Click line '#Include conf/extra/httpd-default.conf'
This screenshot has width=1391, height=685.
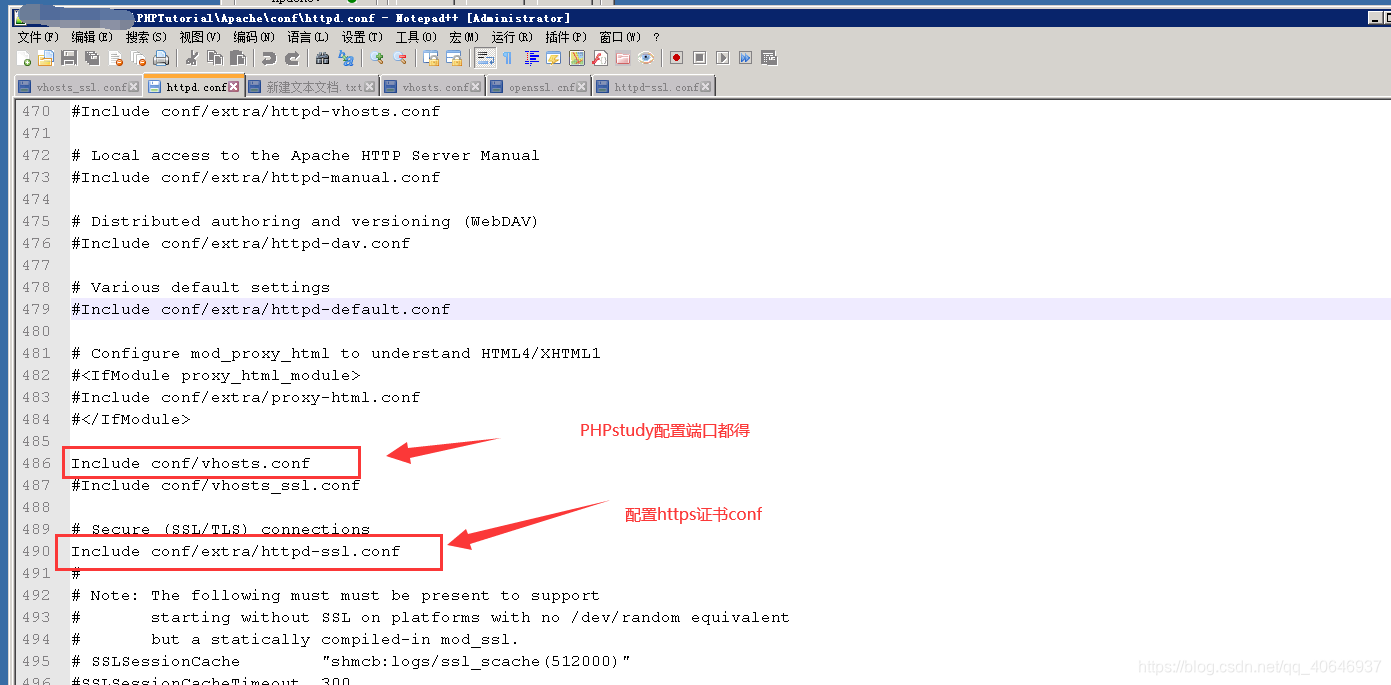[x=260, y=309]
